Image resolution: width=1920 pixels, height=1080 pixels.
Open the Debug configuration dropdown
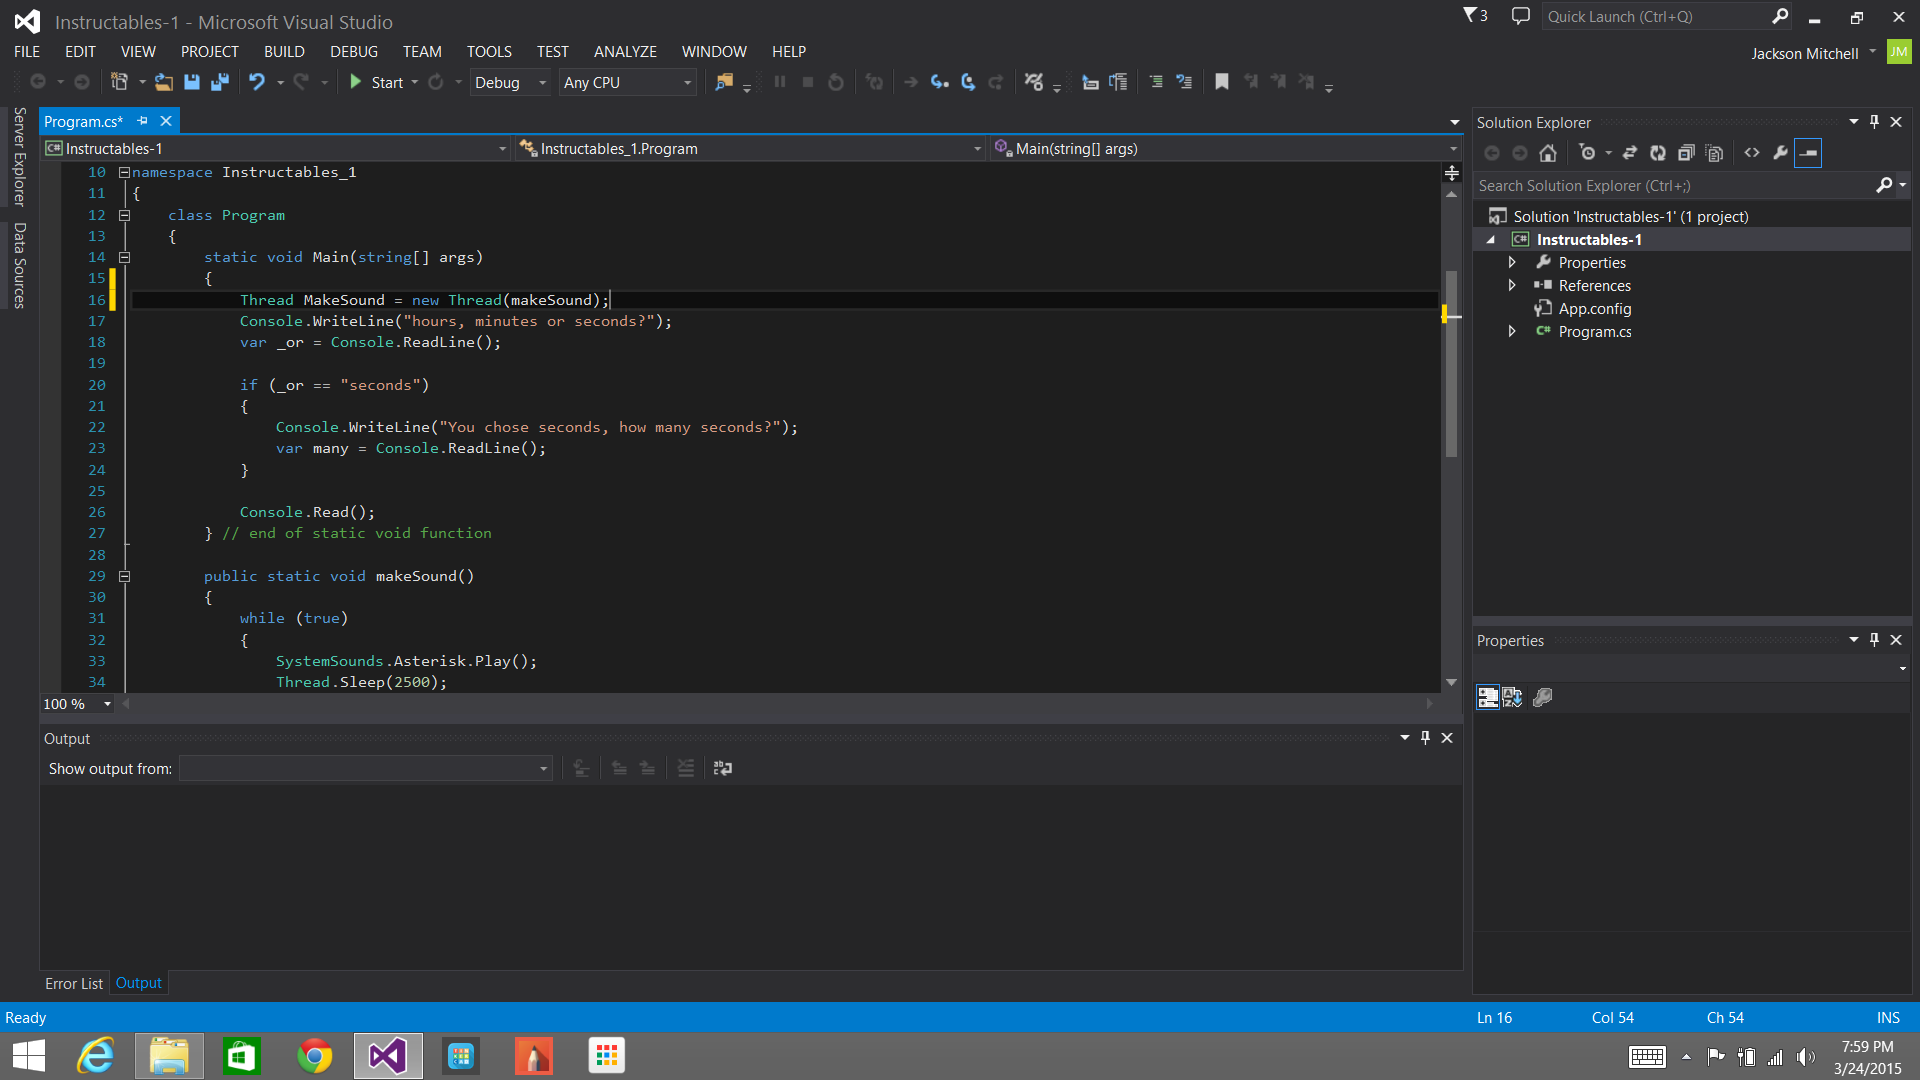click(x=511, y=83)
